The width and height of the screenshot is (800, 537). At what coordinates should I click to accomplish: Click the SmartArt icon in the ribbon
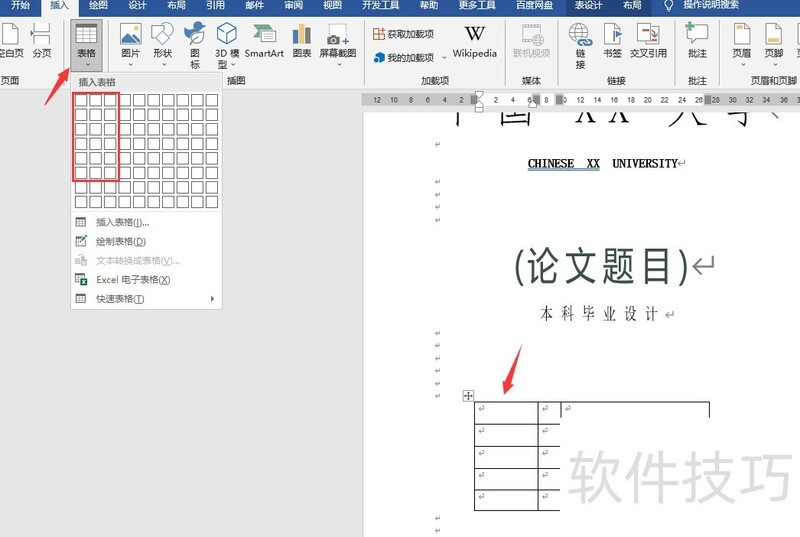[x=264, y=41]
